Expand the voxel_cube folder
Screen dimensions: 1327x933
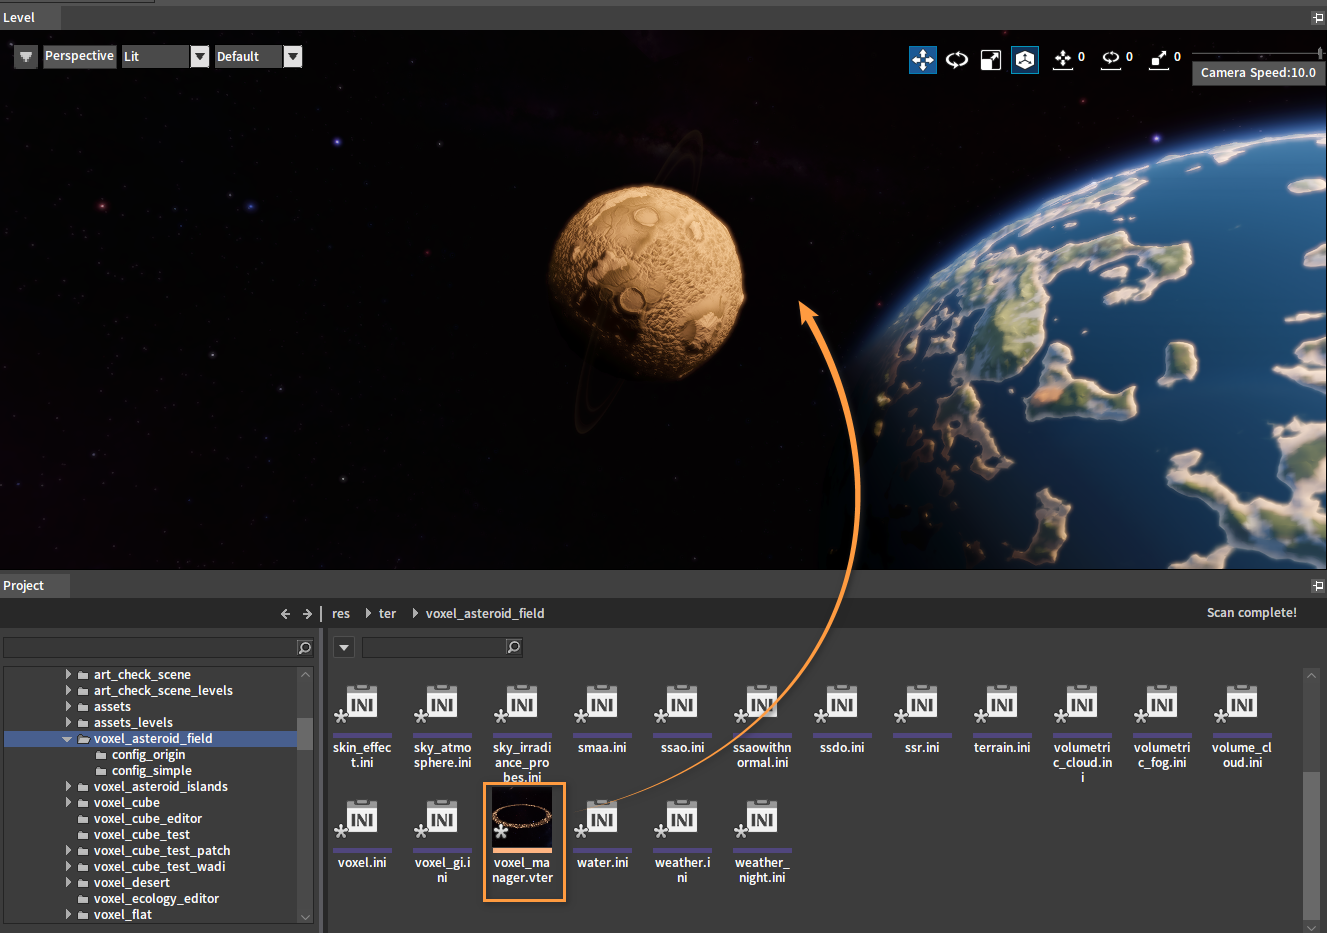tap(68, 802)
